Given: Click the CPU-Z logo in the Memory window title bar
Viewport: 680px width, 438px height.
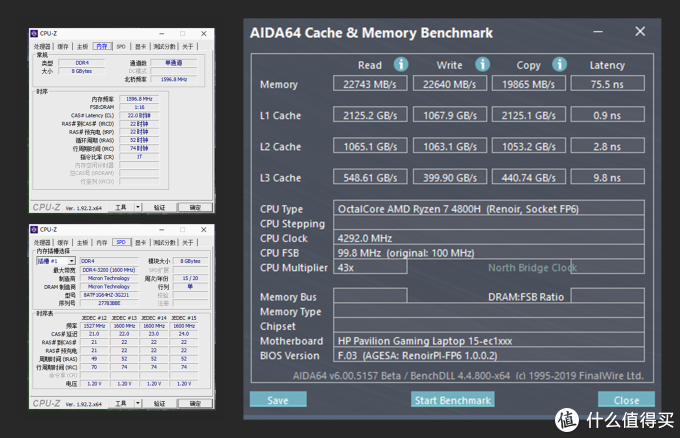Looking at the screenshot, I should (34, 33).
